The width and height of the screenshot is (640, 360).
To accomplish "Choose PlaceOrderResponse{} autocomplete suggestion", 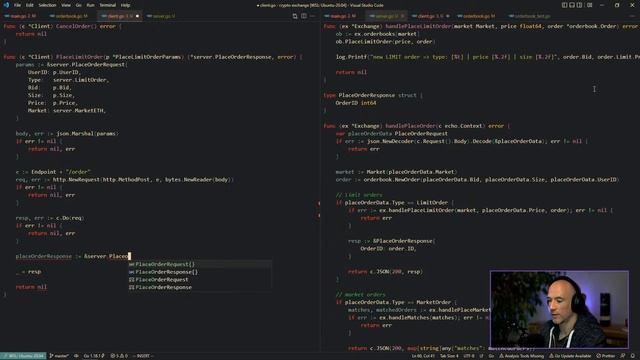I will click(200, 272).
